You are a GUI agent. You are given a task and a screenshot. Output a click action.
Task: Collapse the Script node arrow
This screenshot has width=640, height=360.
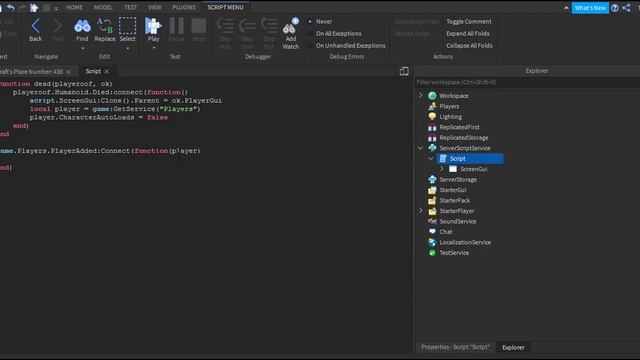pyautogui.click(x=431, y=158)
